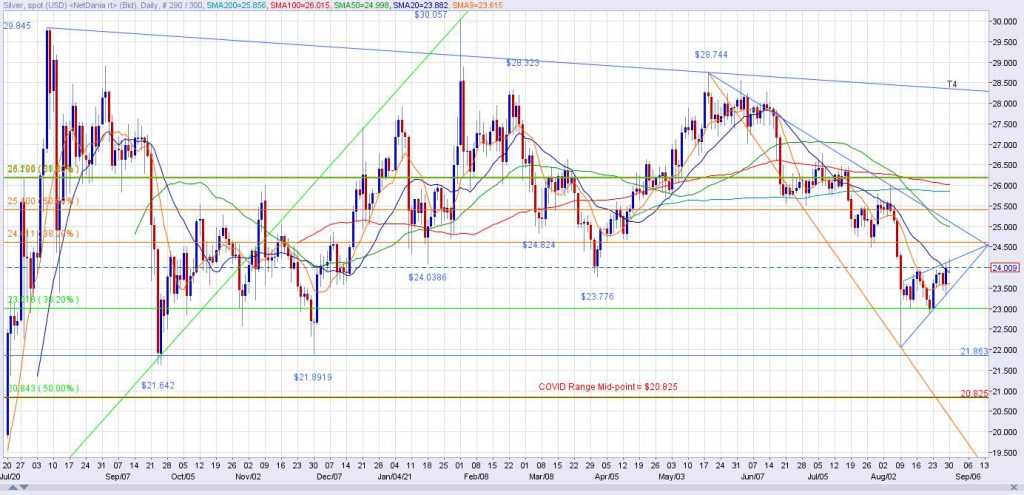
Task: Click the 21.863 support level label
Action: click(x=974, y=351)
